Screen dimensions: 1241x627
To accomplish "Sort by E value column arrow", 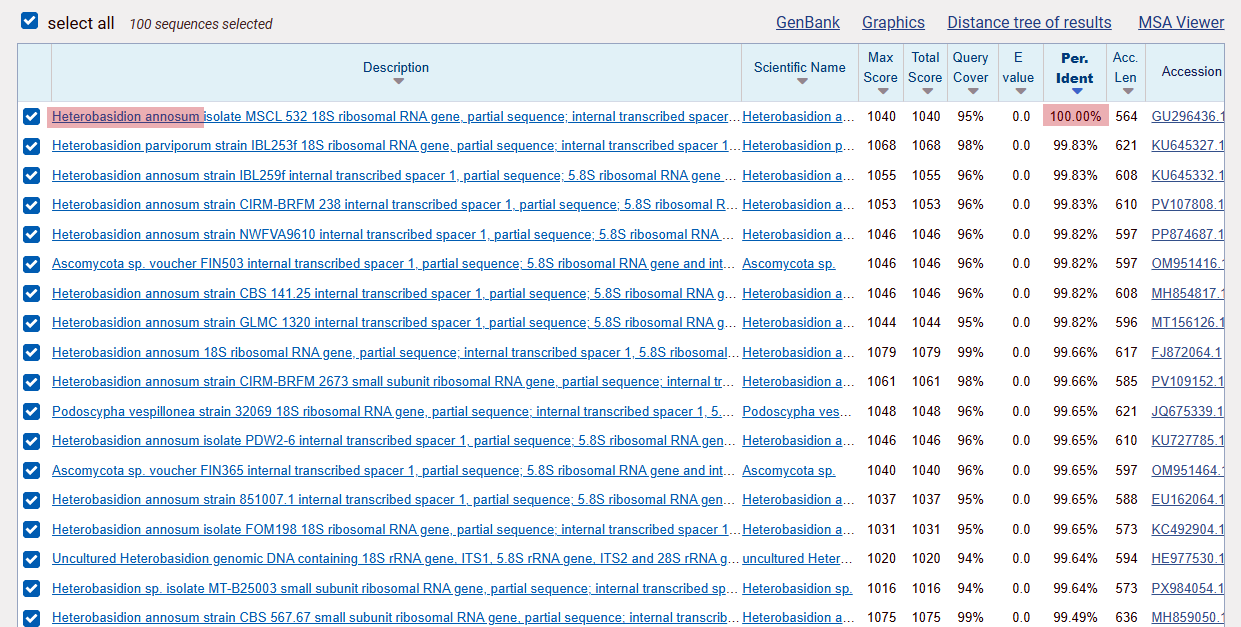I will [x=1019, y=92].
